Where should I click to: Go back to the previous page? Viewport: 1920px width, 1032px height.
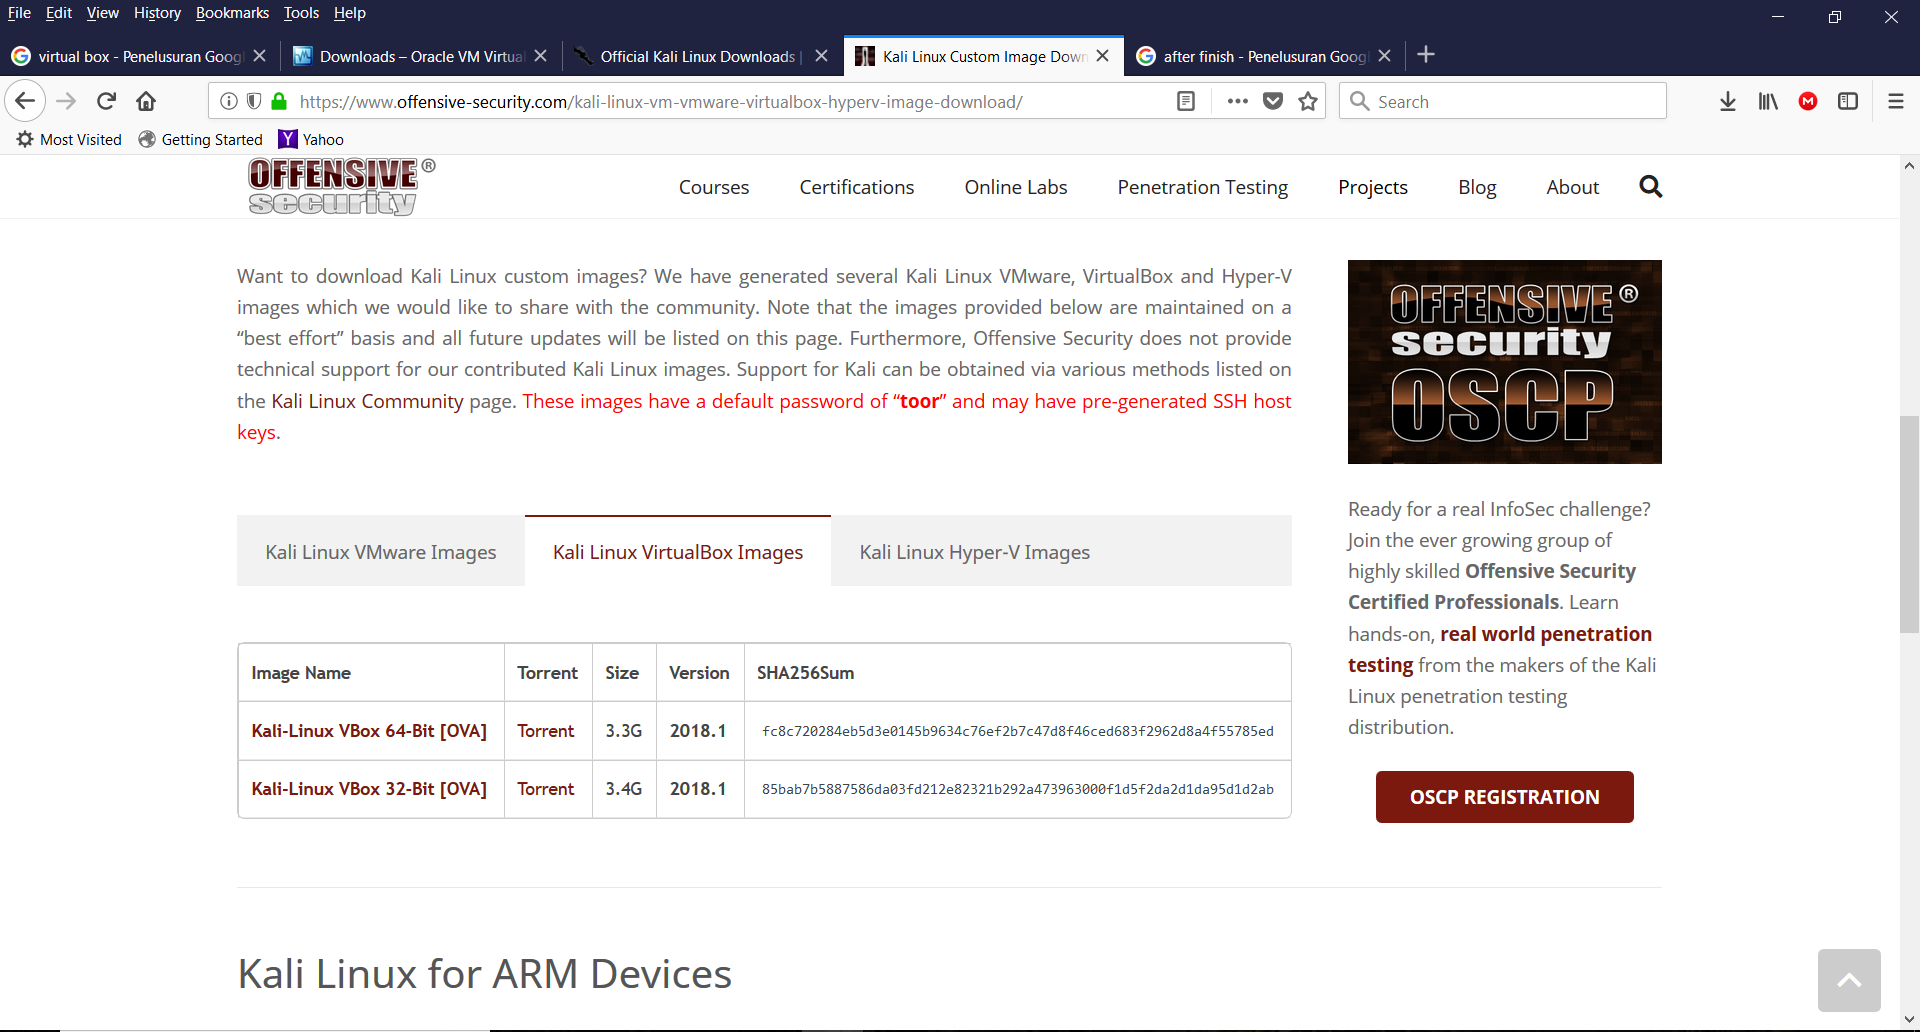[25, 101]
